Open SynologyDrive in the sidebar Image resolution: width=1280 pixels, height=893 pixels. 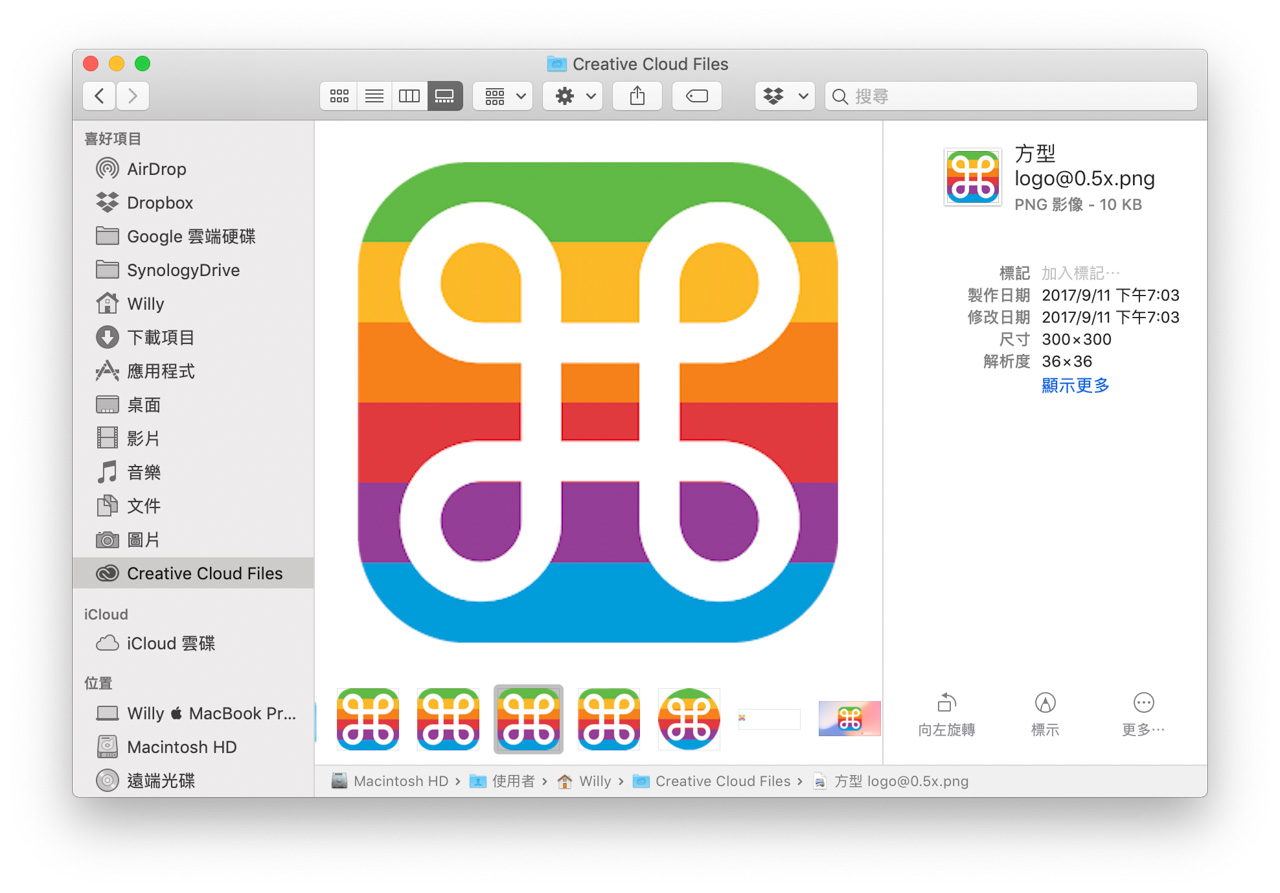pos(193,270)
